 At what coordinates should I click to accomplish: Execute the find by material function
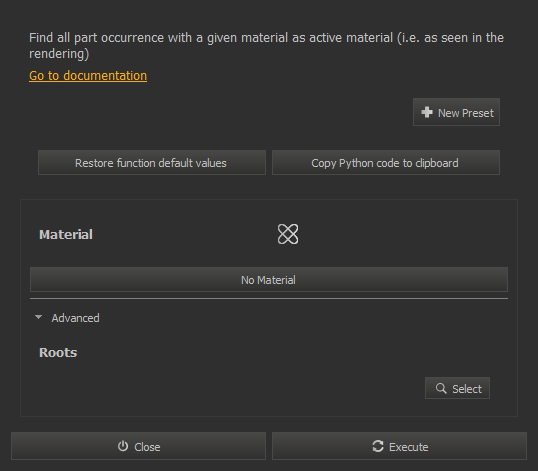(x=399, y=446)
